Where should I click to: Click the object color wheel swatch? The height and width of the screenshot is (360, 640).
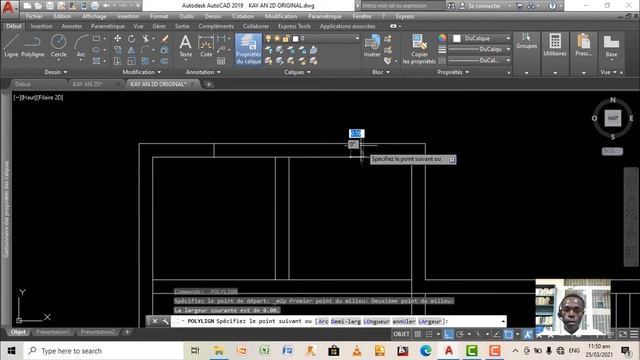tap(442, 38)
